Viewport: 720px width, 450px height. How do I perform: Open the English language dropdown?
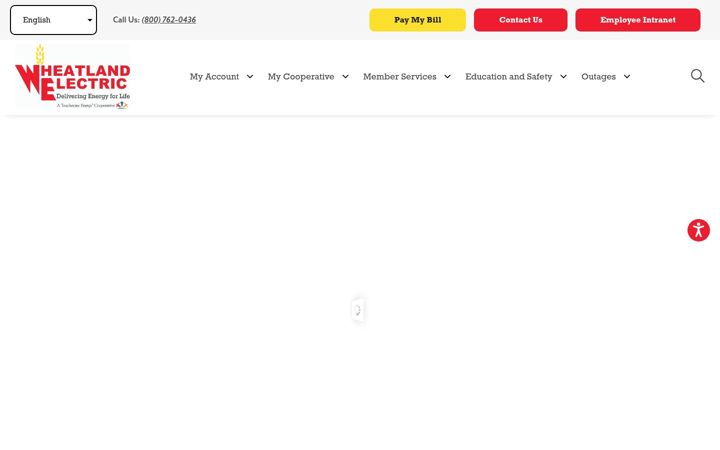coord(53,20)
